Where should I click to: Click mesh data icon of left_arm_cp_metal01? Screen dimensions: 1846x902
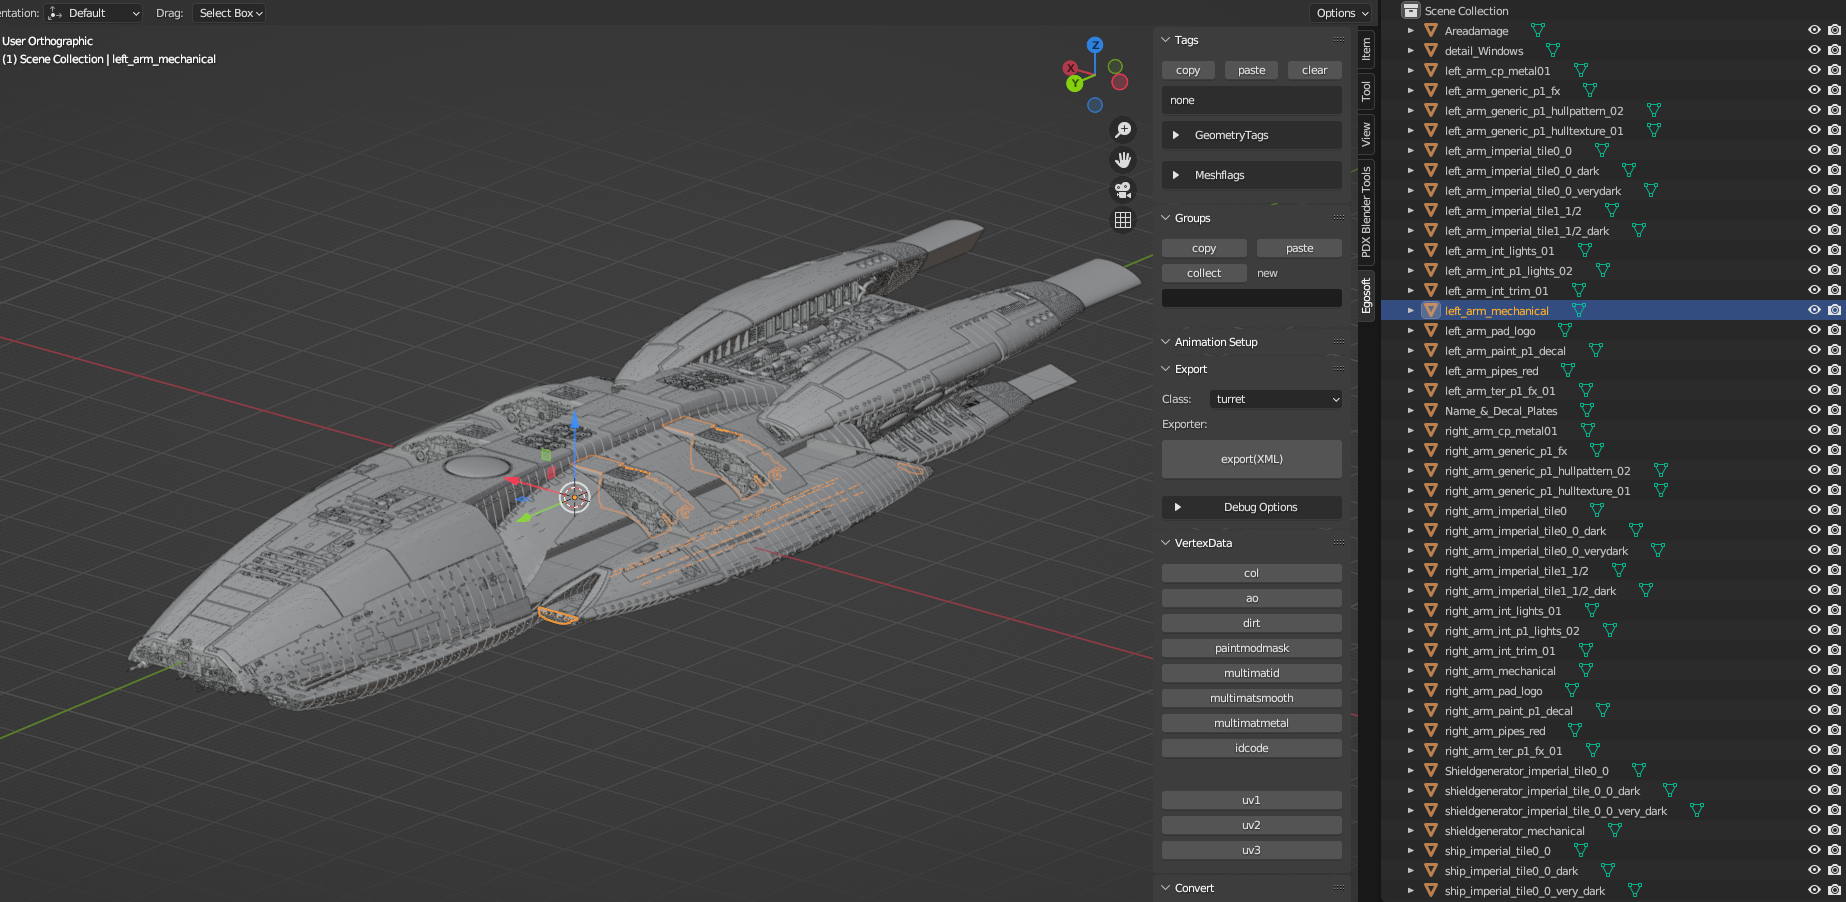(1580, 70)
